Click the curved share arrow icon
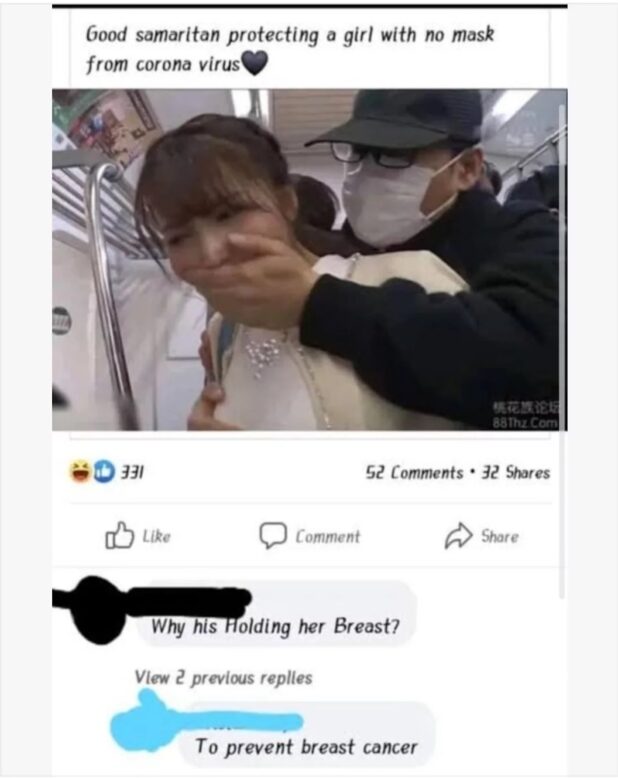Image resolution: width=618 pixels, height=778 pixels. click(458, 536)
